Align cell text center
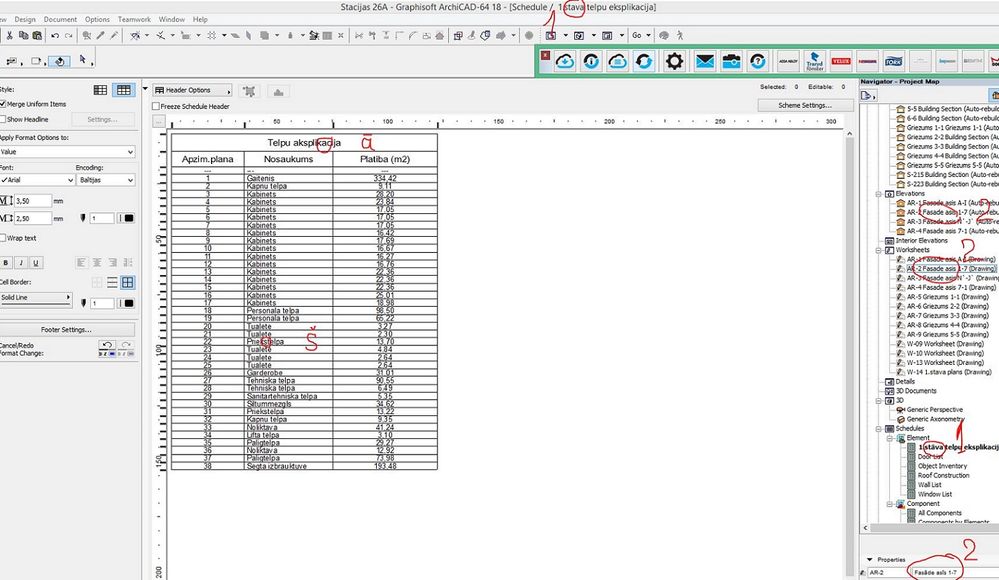 [97, 263]
